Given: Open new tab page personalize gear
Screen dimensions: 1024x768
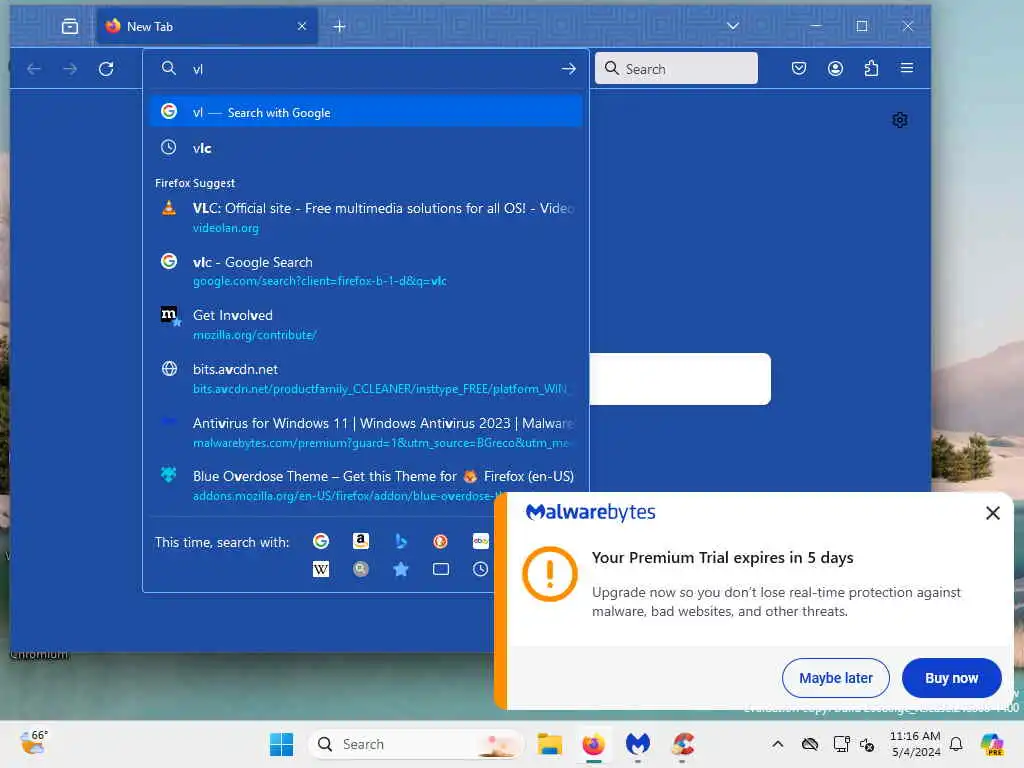Looking at the screenshot, I should point(900,120).
